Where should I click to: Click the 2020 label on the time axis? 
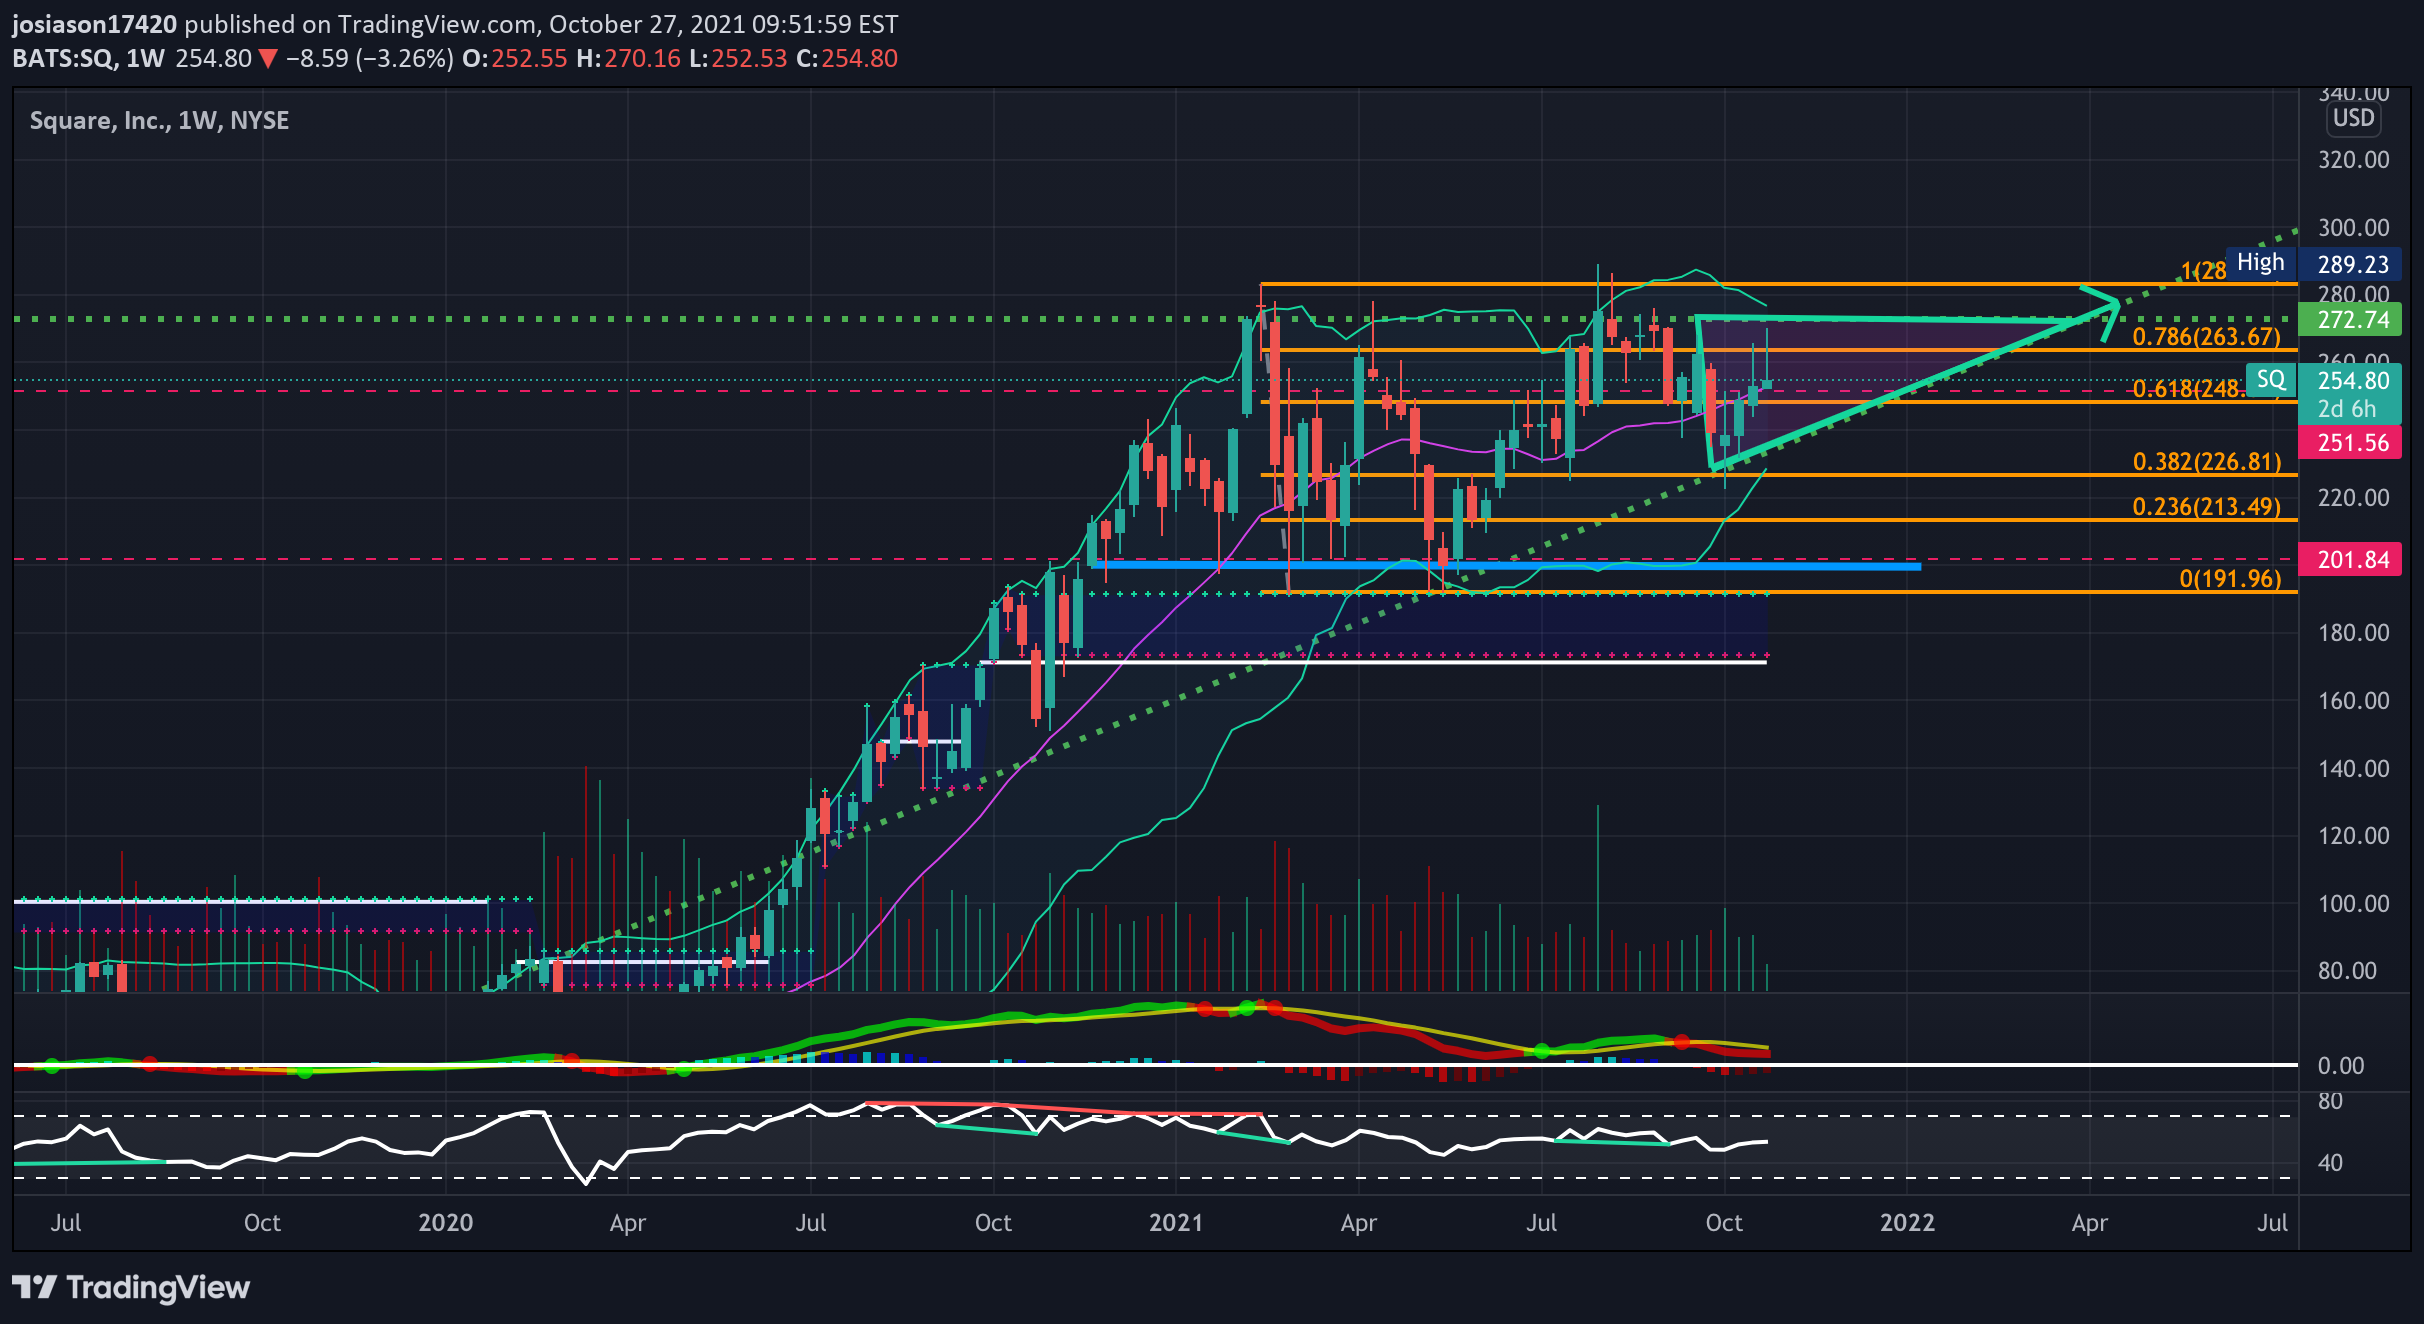[x=445, y=1222]
